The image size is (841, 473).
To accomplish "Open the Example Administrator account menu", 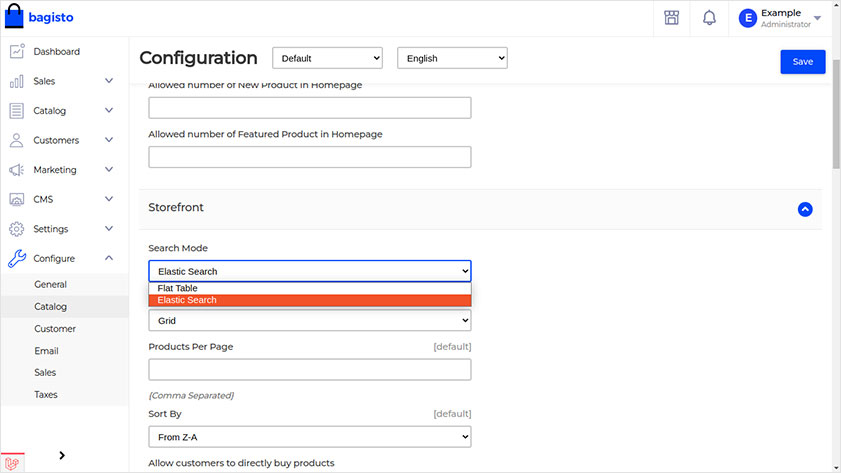I will point(780,18).
